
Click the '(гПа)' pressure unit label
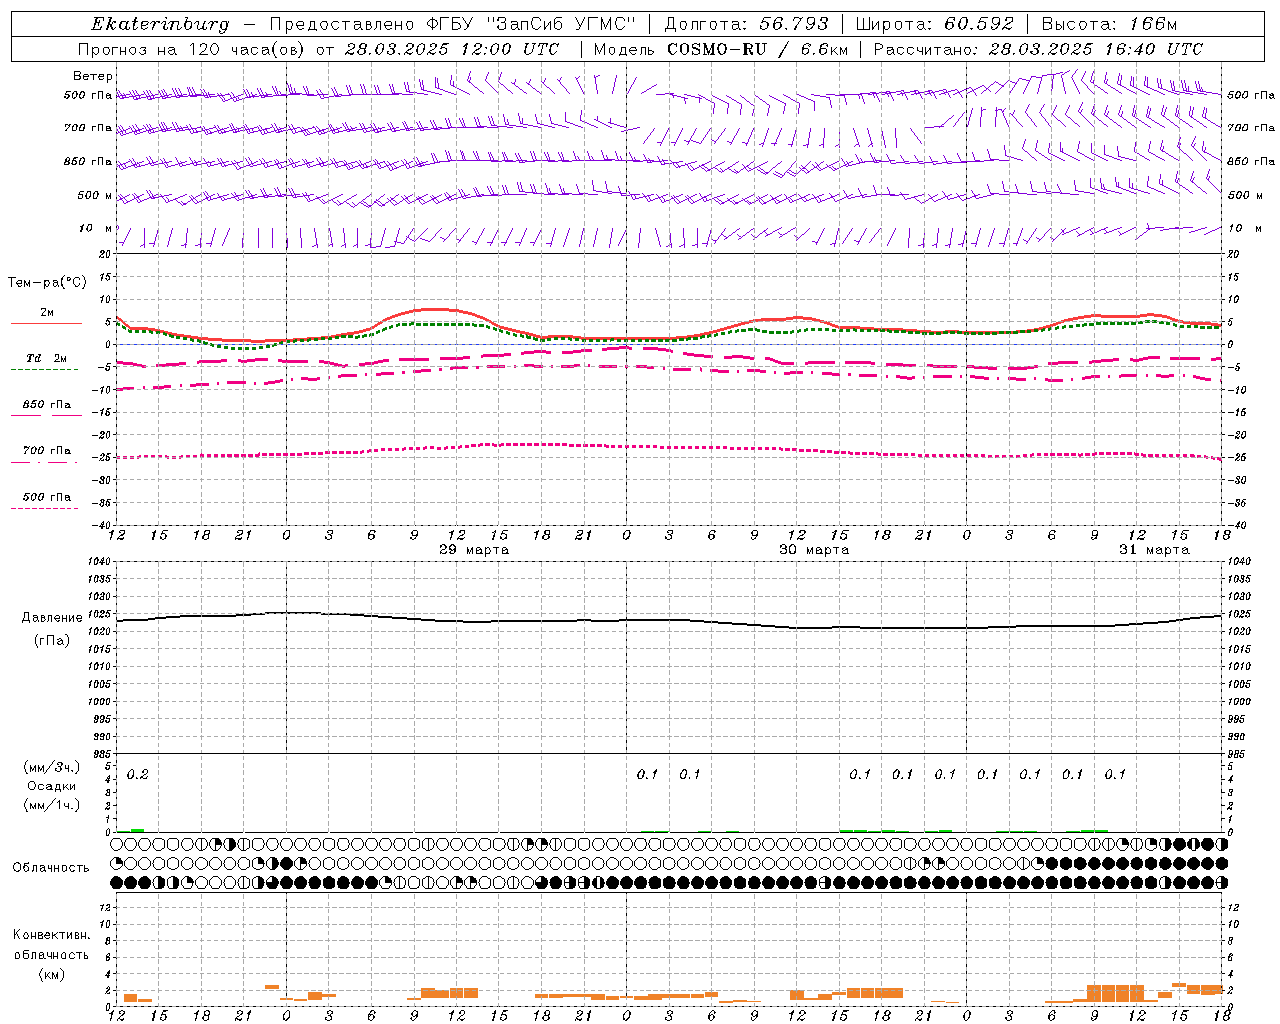coord(52,640)
